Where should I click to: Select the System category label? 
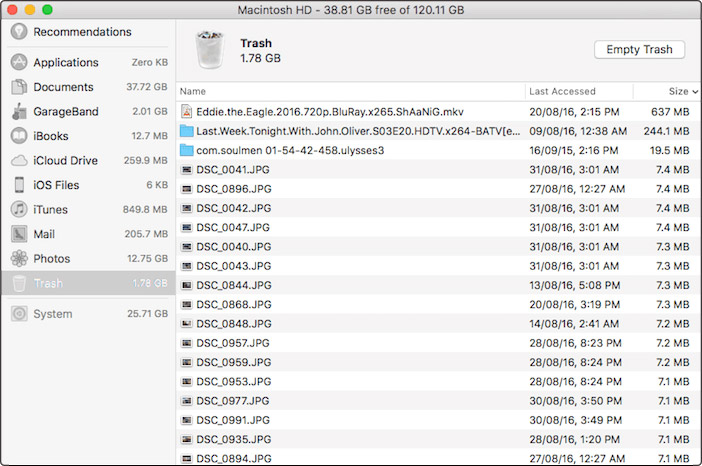53,314
